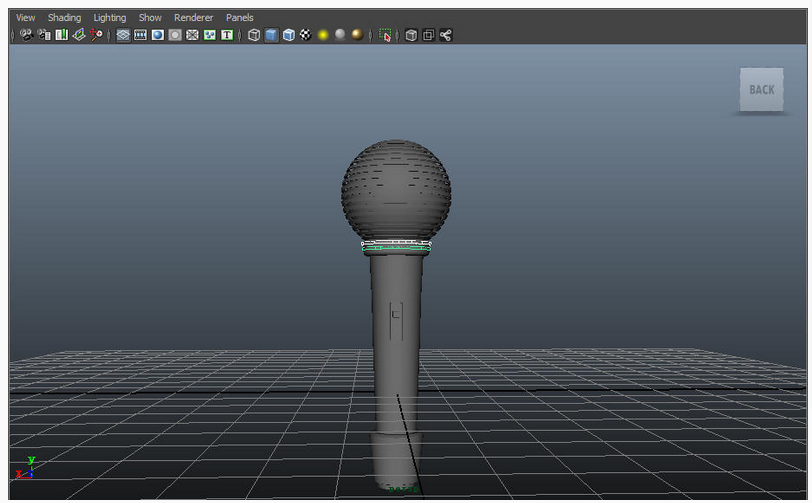812x503 pixels.
Task: Toggle the Film Gate icon
Action: point(140,35)
